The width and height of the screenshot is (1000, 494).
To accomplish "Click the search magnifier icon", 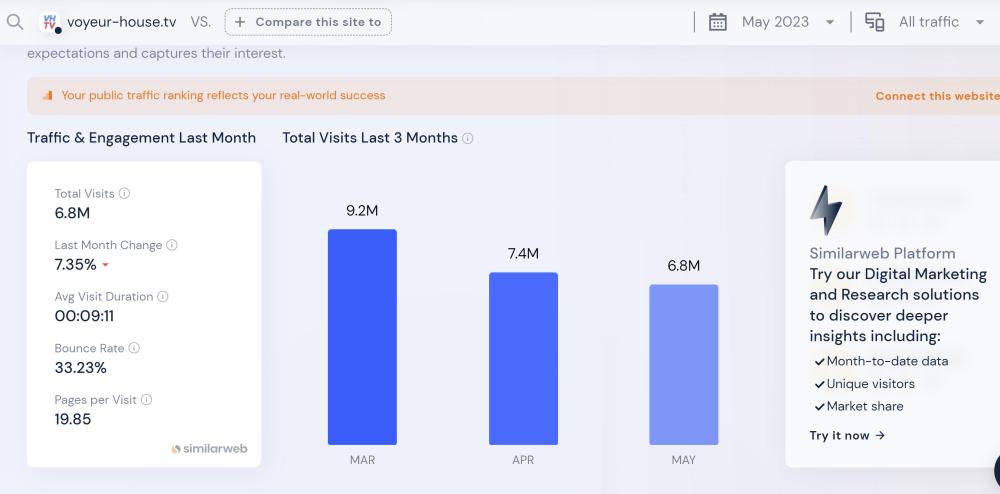I will coord(14,22).
